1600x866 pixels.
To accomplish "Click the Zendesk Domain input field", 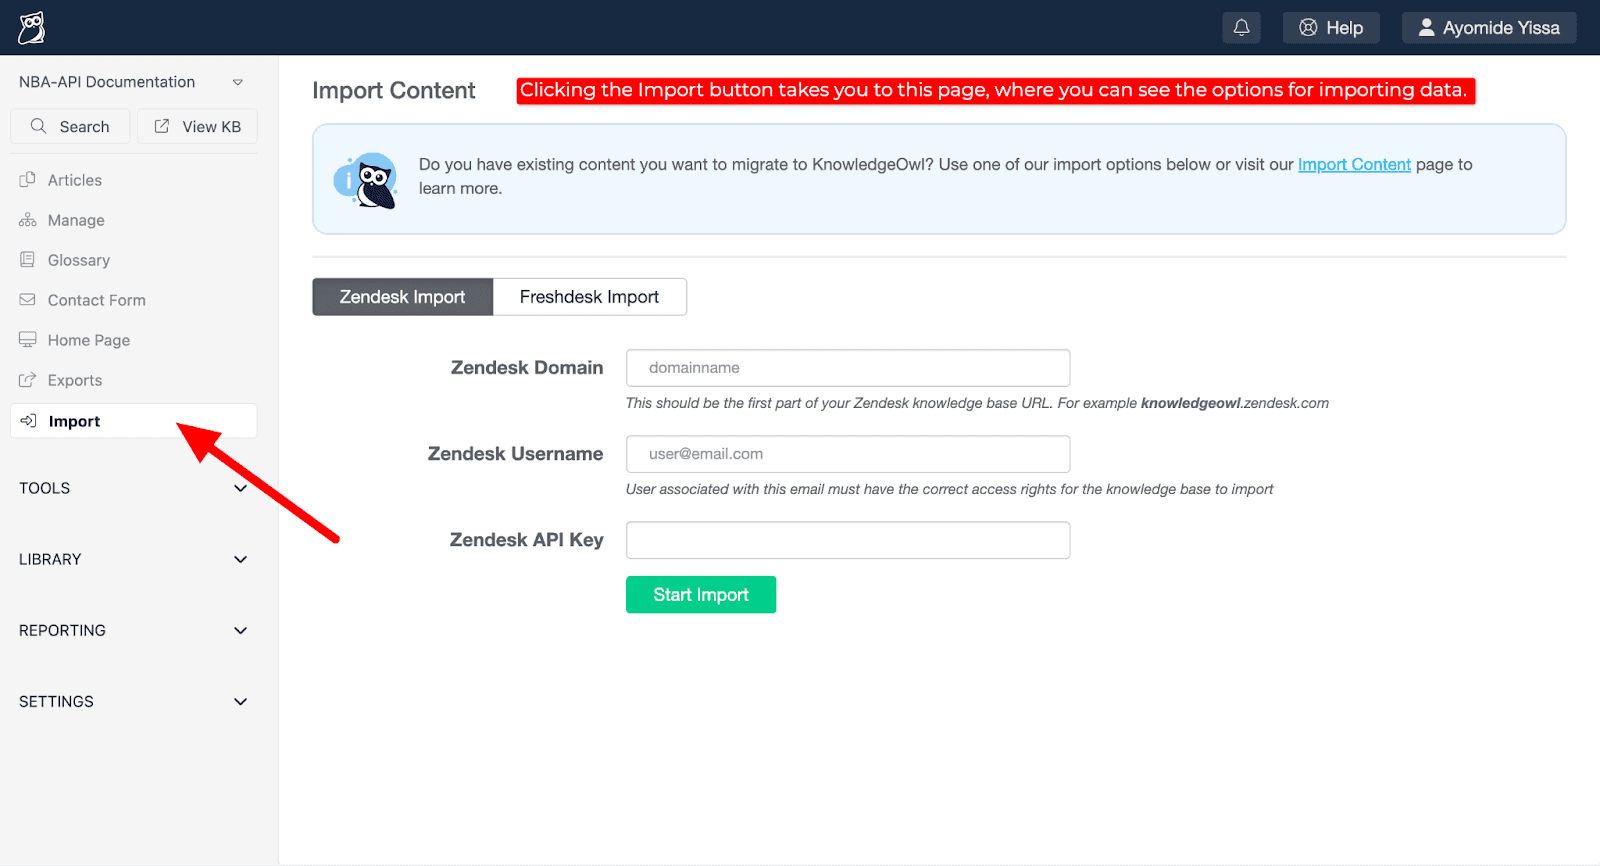I will click(x=846, y=367).
